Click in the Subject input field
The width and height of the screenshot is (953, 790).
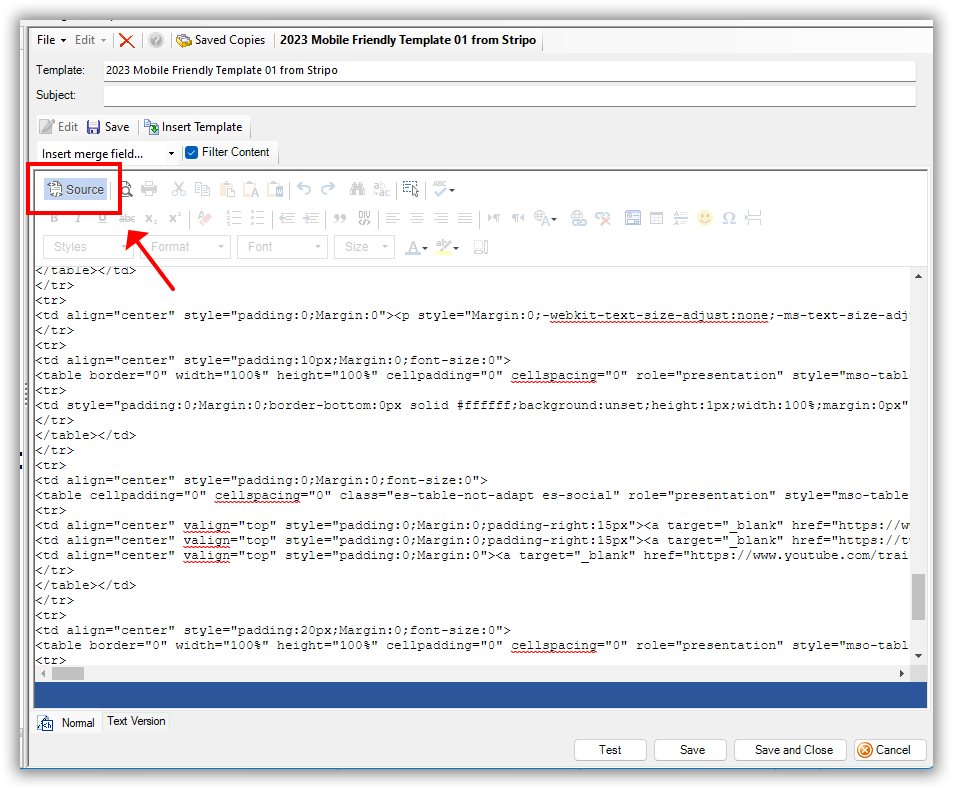pyautogui.click(x=509, y=95)
